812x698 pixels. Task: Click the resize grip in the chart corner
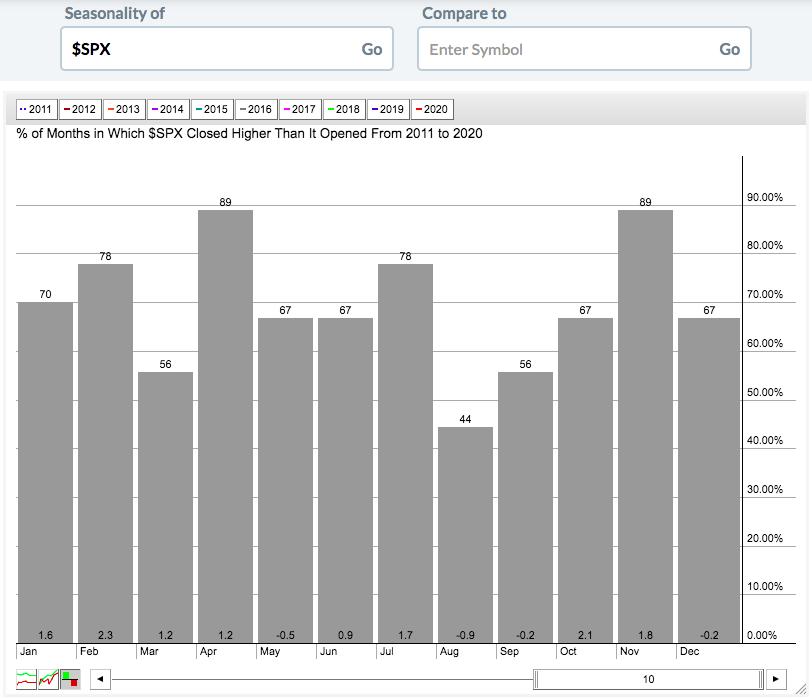(x=801, y=688)
